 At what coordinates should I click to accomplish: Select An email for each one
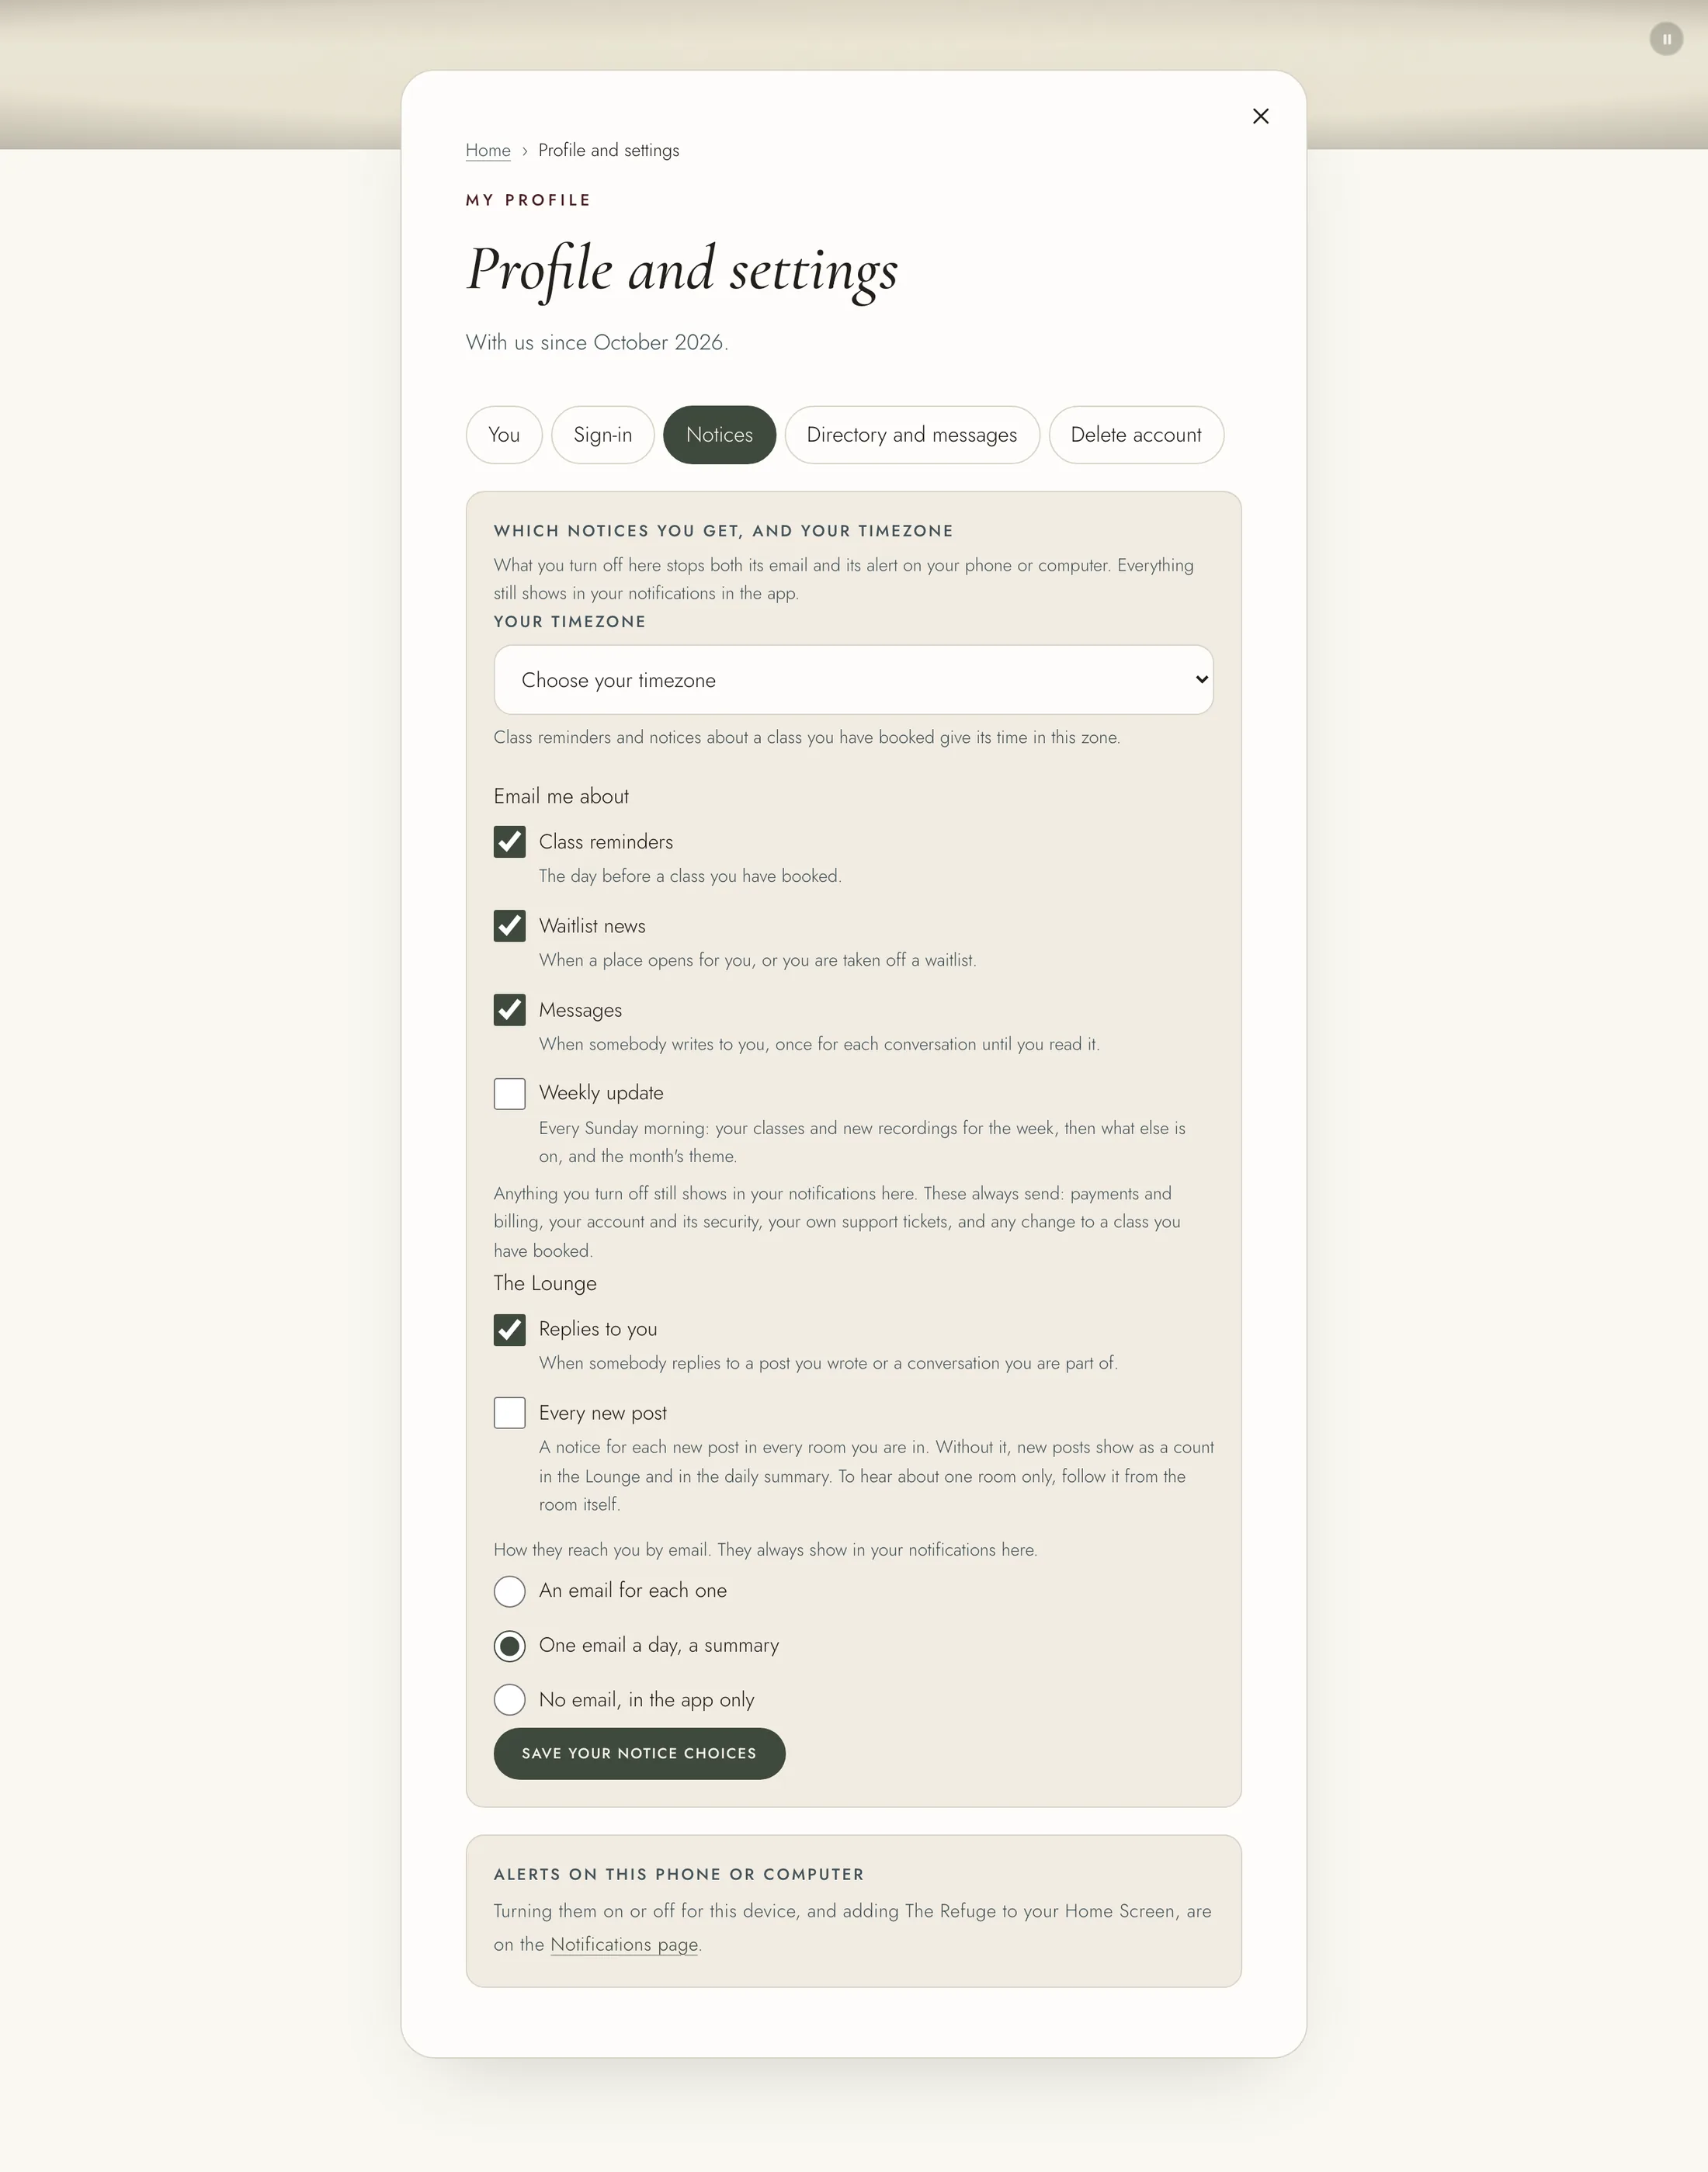tap(509, 1591)
